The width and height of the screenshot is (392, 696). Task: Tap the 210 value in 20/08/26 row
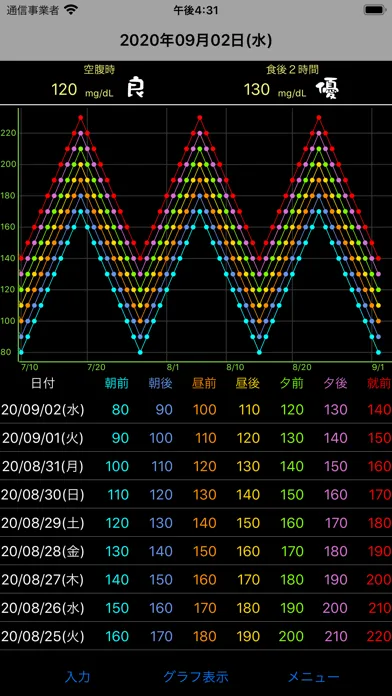[x=379, y=608]
